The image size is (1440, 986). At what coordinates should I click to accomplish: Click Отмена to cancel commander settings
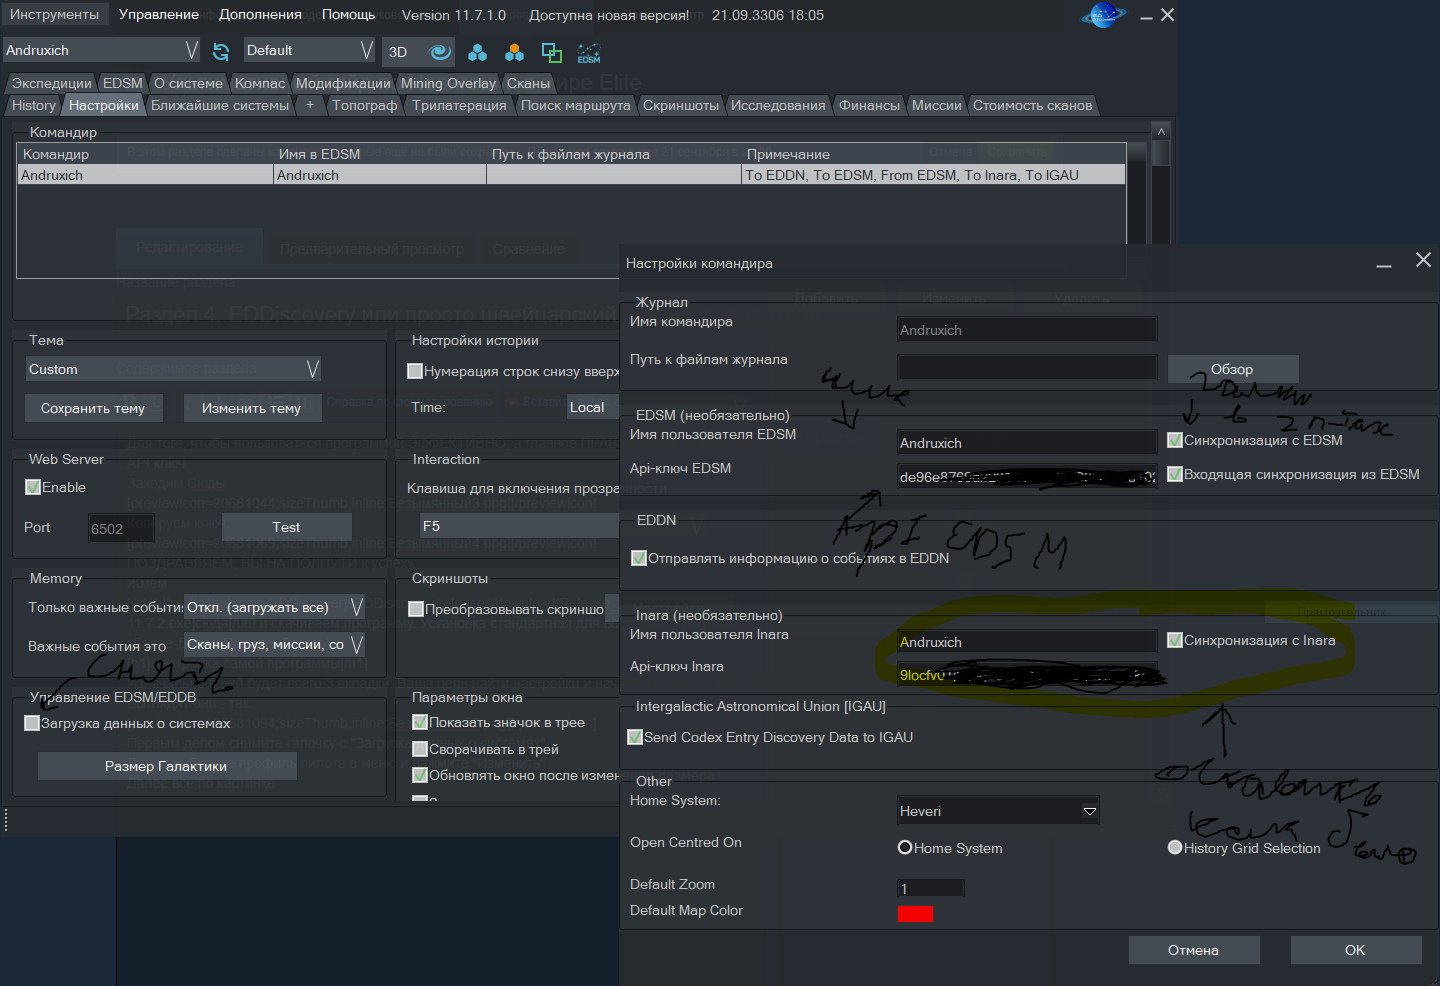point(1194,950)
